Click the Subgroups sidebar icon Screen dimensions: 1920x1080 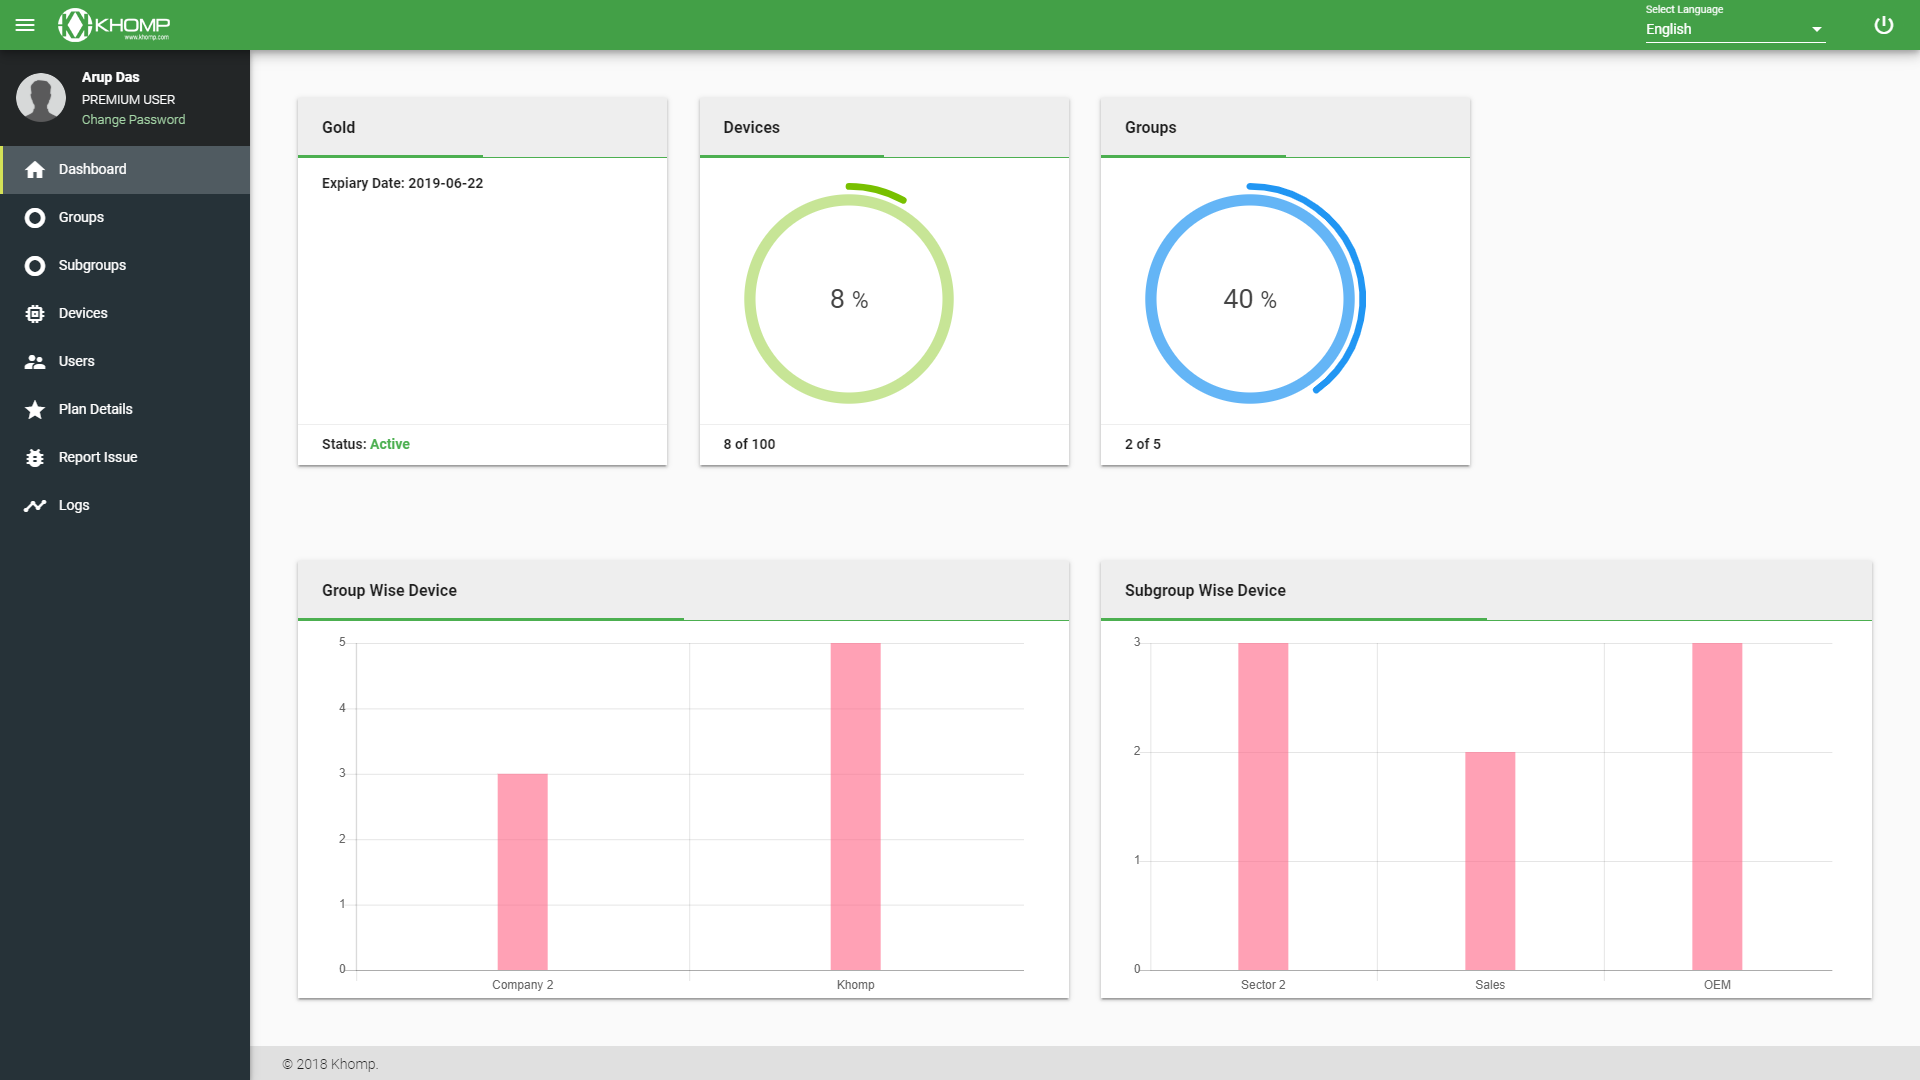point(36,265)
